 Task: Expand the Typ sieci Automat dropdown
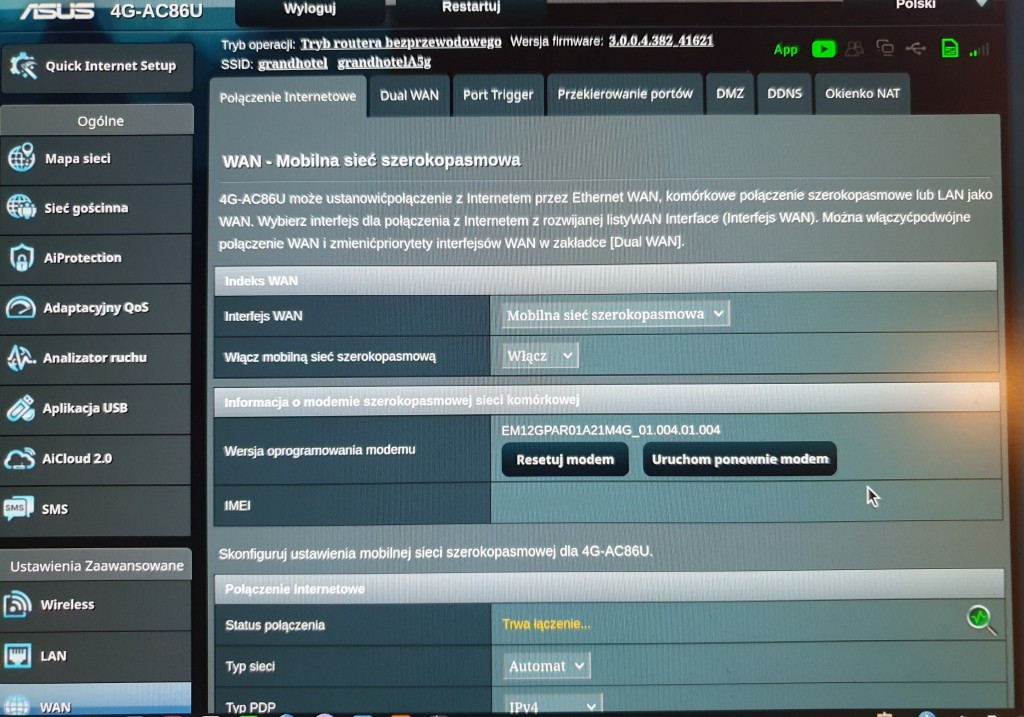(546, 666)
